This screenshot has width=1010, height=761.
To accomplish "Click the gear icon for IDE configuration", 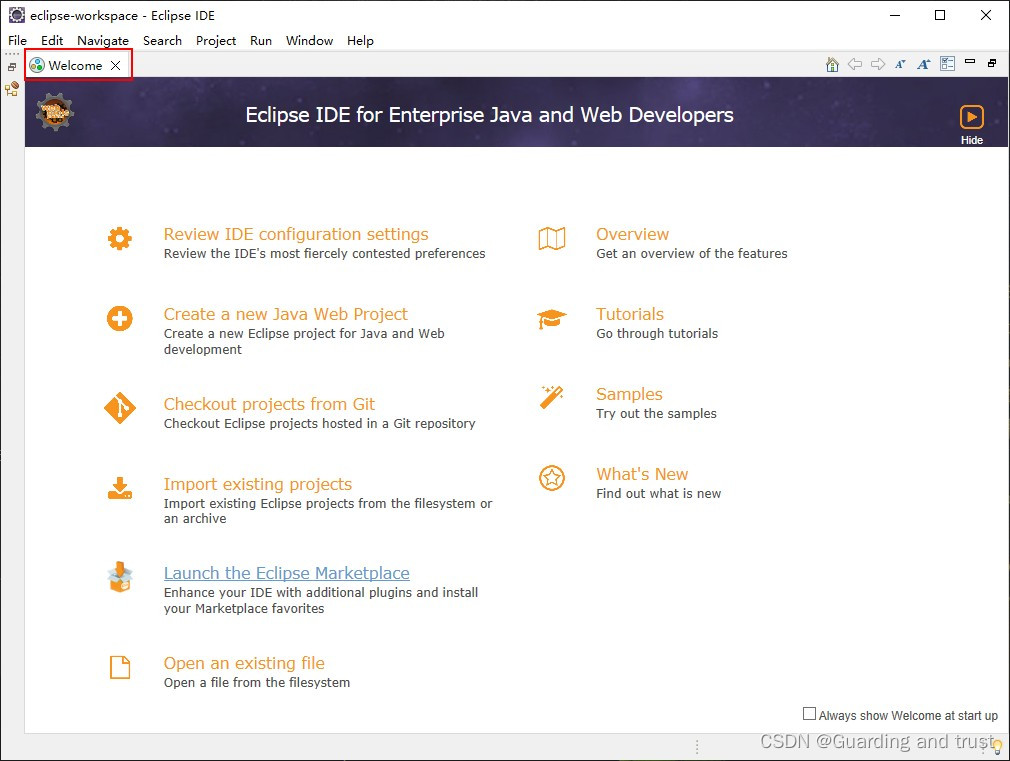I will (x=120, y=238).
